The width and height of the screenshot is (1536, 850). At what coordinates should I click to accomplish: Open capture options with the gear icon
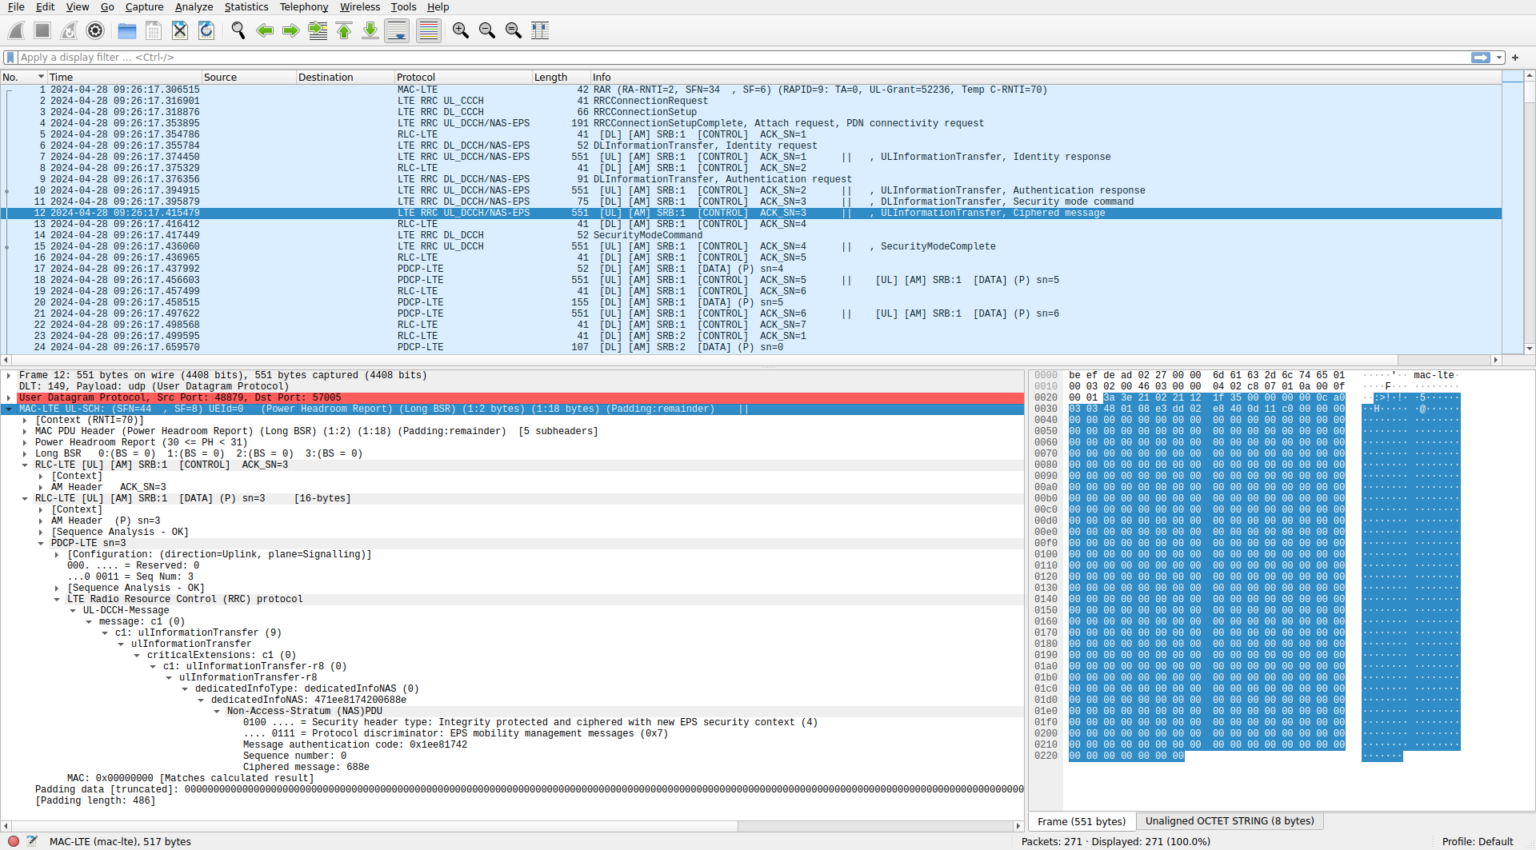(96, 30)
